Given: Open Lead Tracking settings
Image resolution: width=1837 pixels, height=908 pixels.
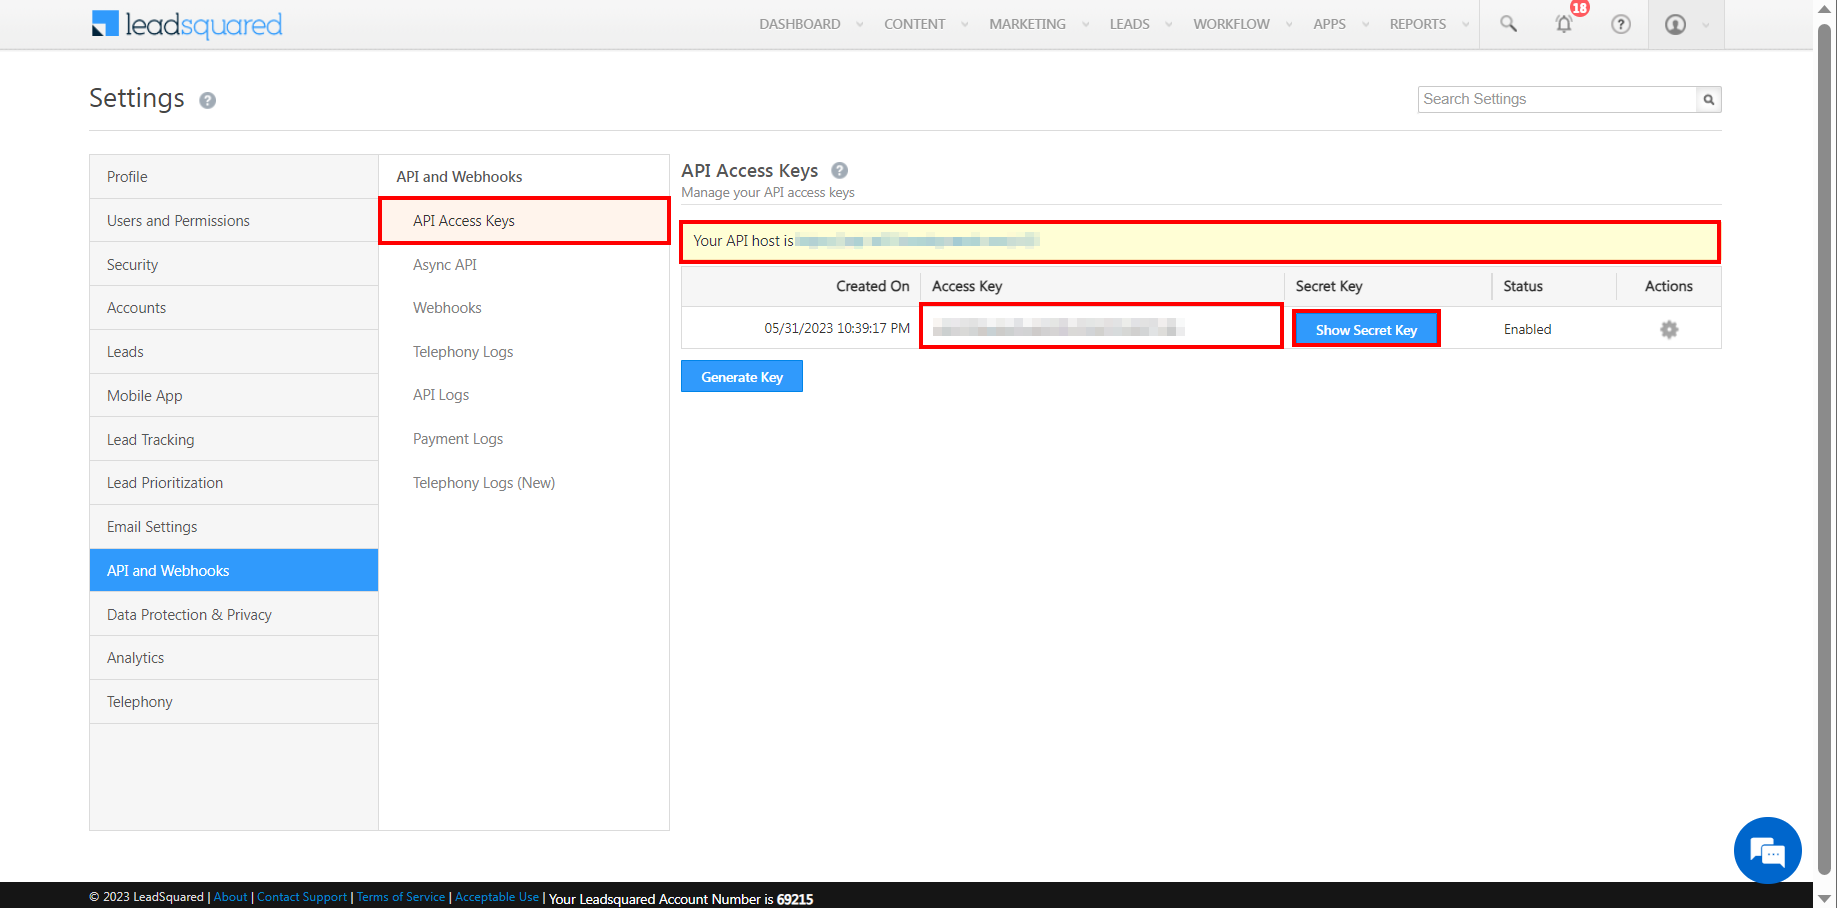Looking at the screenshot, I should click(234, 440).
